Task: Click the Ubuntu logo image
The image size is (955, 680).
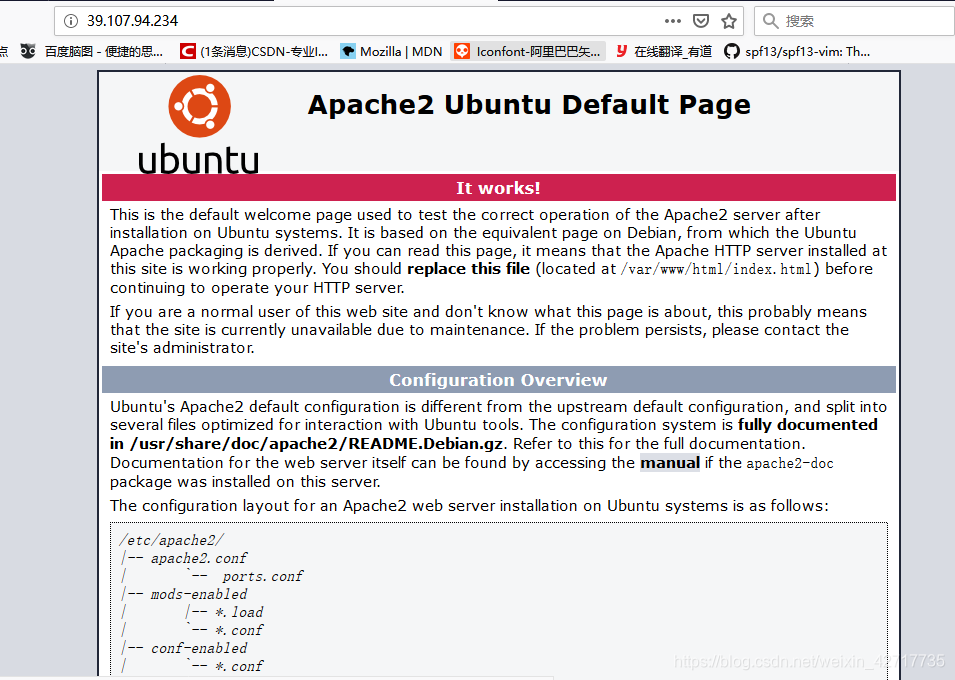Action: [x=199, y=124]
